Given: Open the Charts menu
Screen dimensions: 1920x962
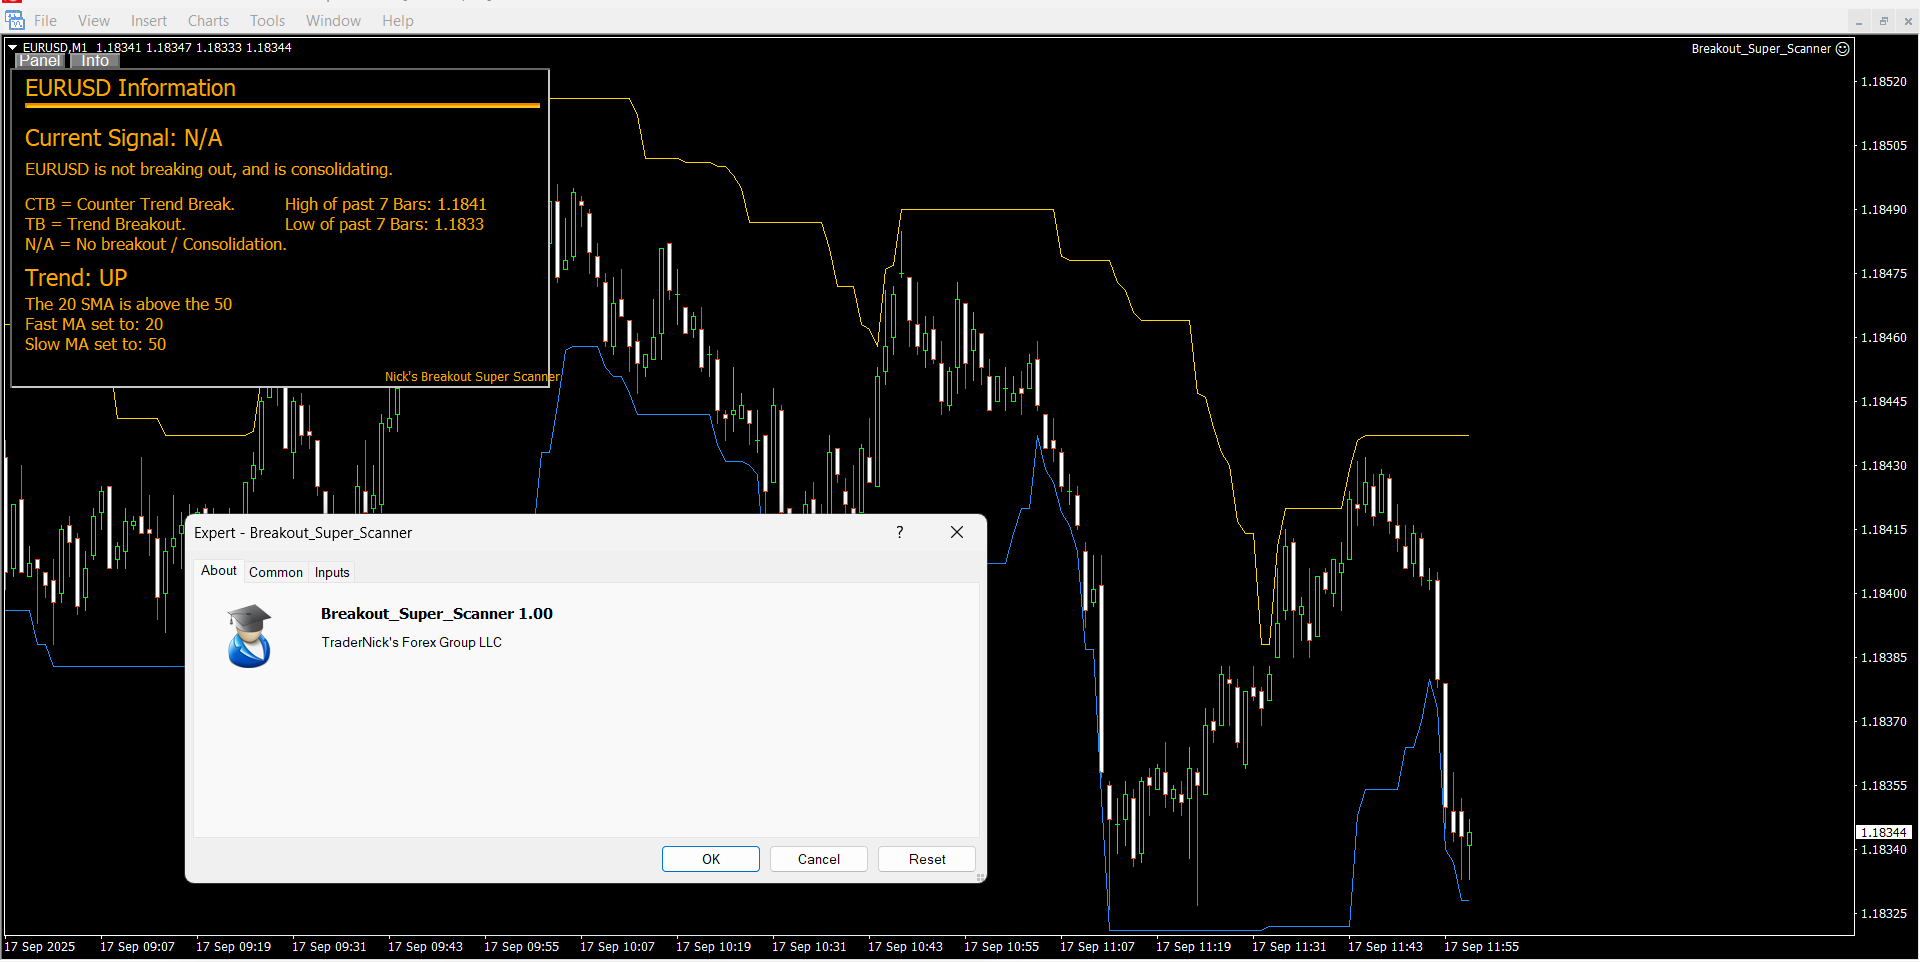Looking at the screenshot, I should (x=208, y=21).
